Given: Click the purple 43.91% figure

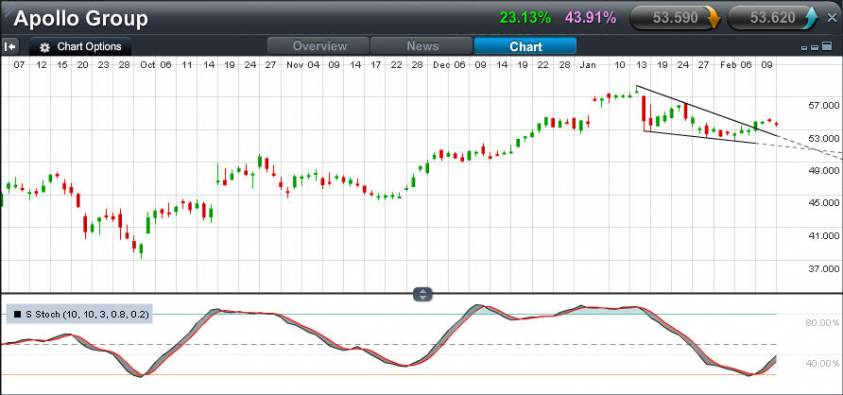Looking at the screenshot, I should tap(590, 18).
